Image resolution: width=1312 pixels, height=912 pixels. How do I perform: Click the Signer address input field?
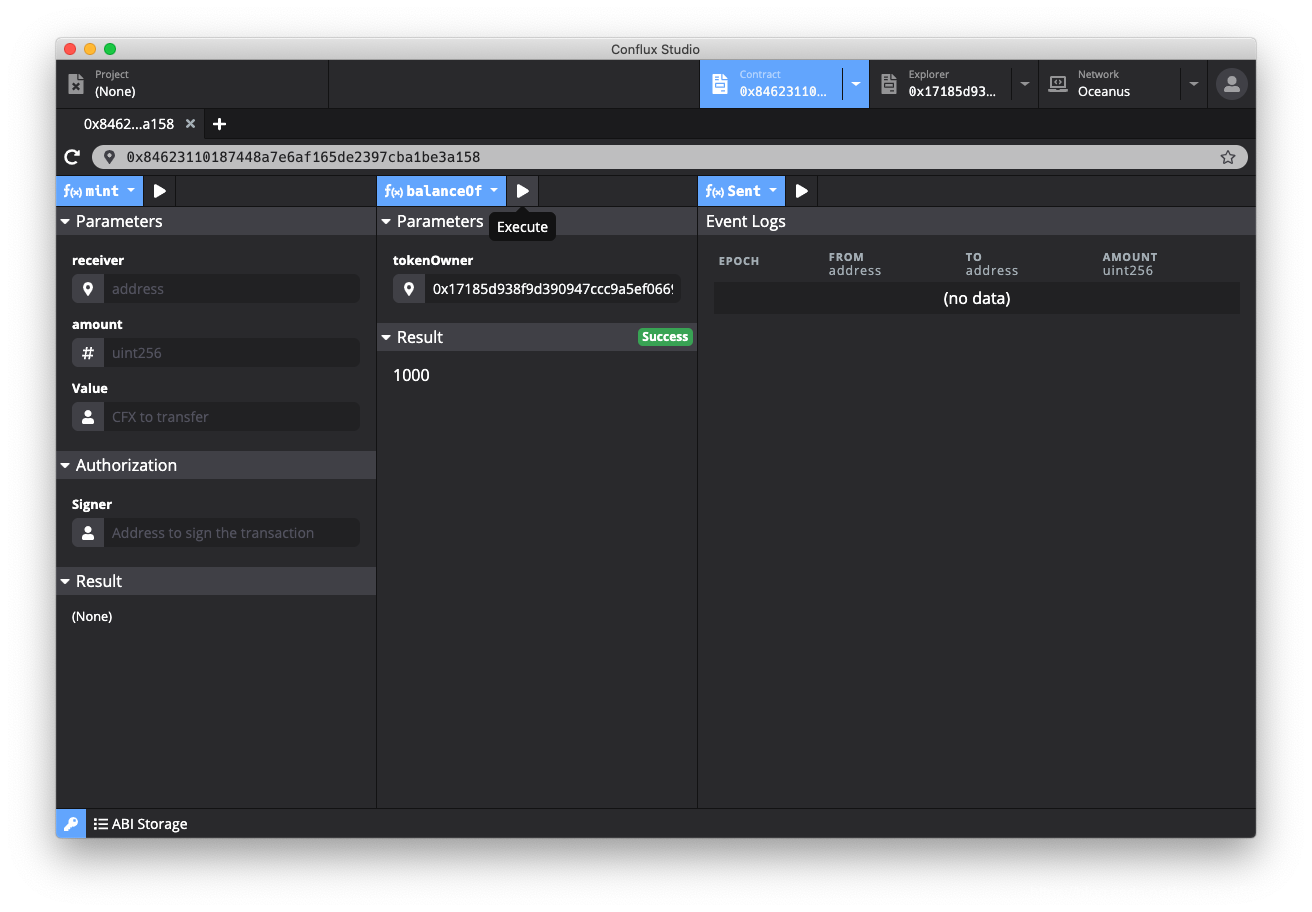click(x=231, y=533)
